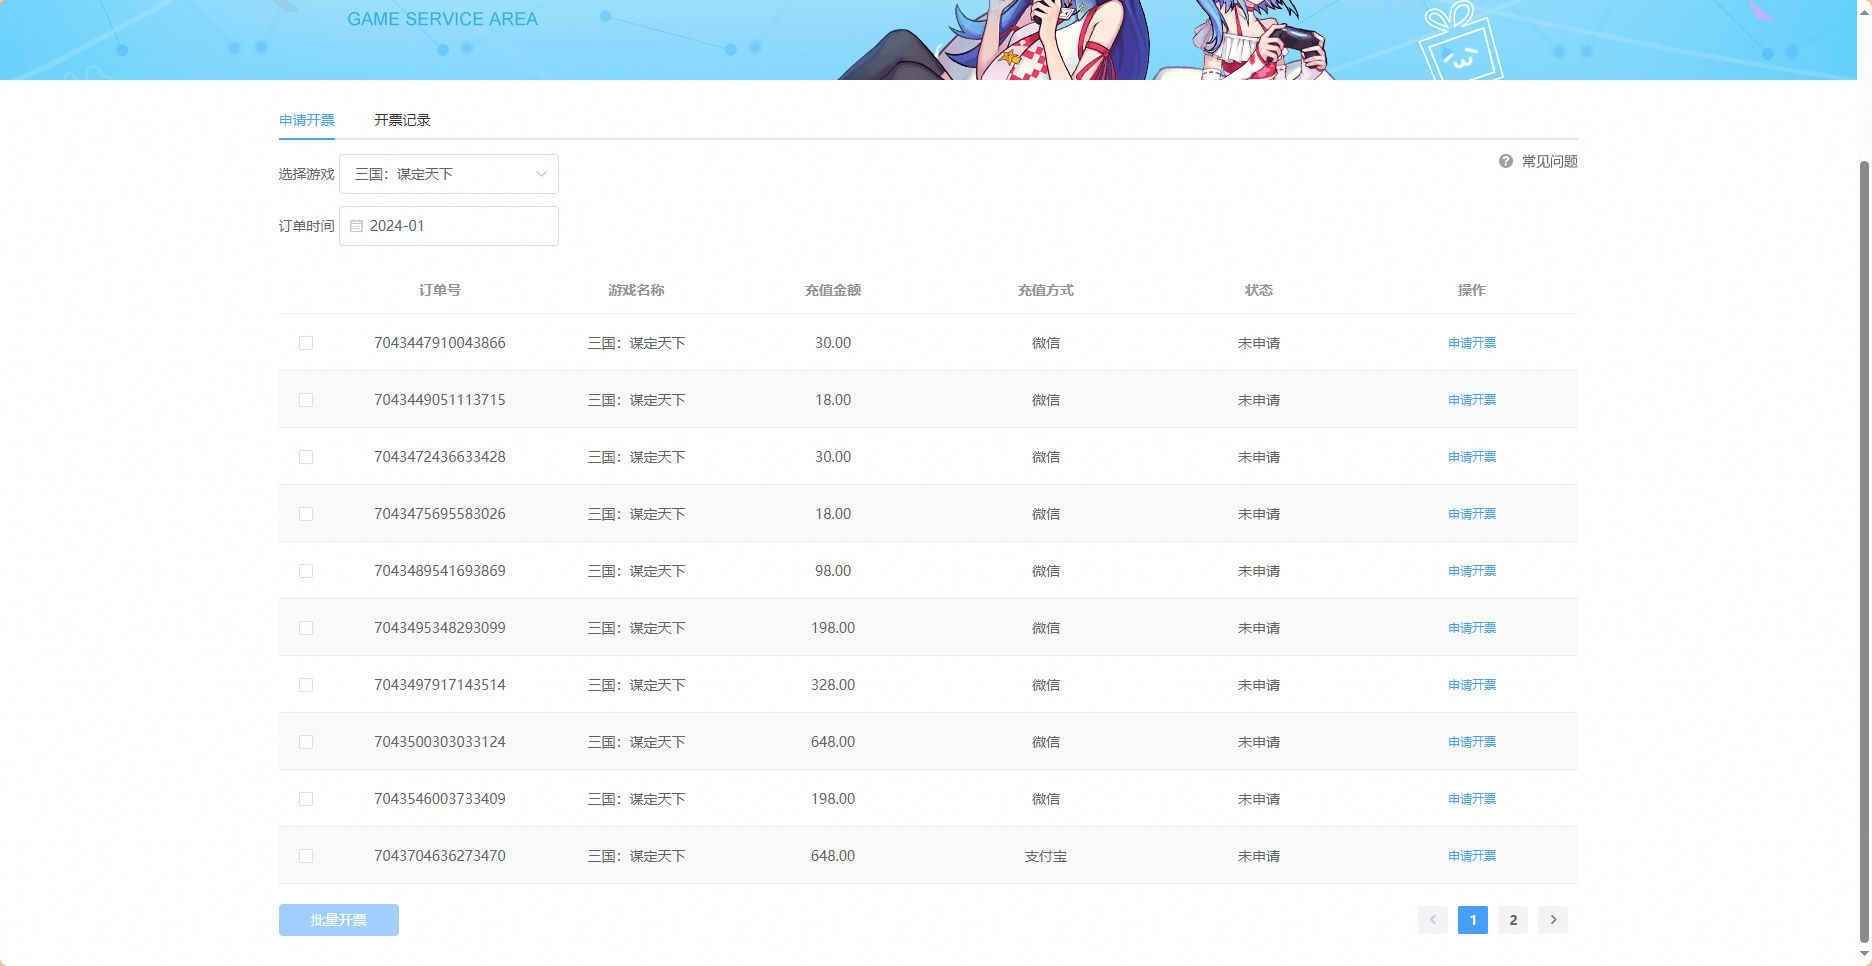Image resolution: width=1872 pixels, height=966 pixels.
Task: Select checkbox for order 7043500303033124
Action: [x=306, y=742]
